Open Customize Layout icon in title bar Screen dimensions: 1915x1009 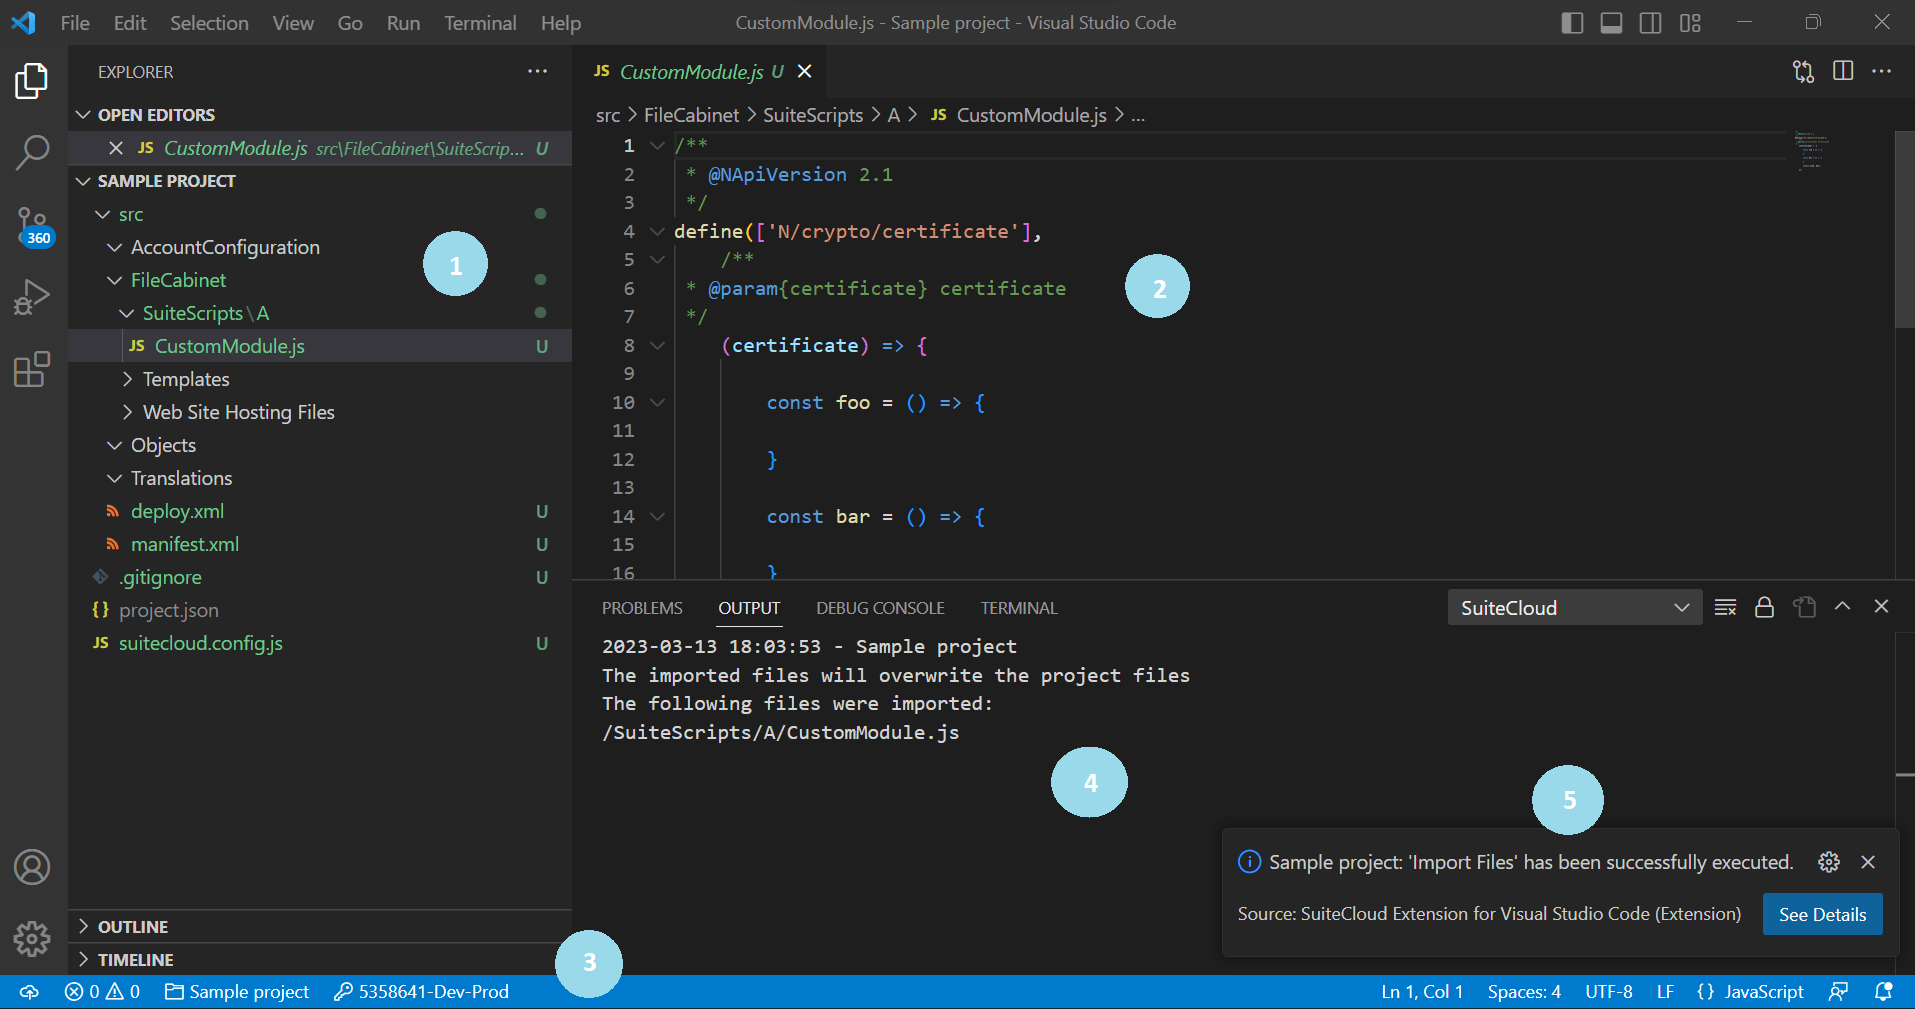[1690, 23]
